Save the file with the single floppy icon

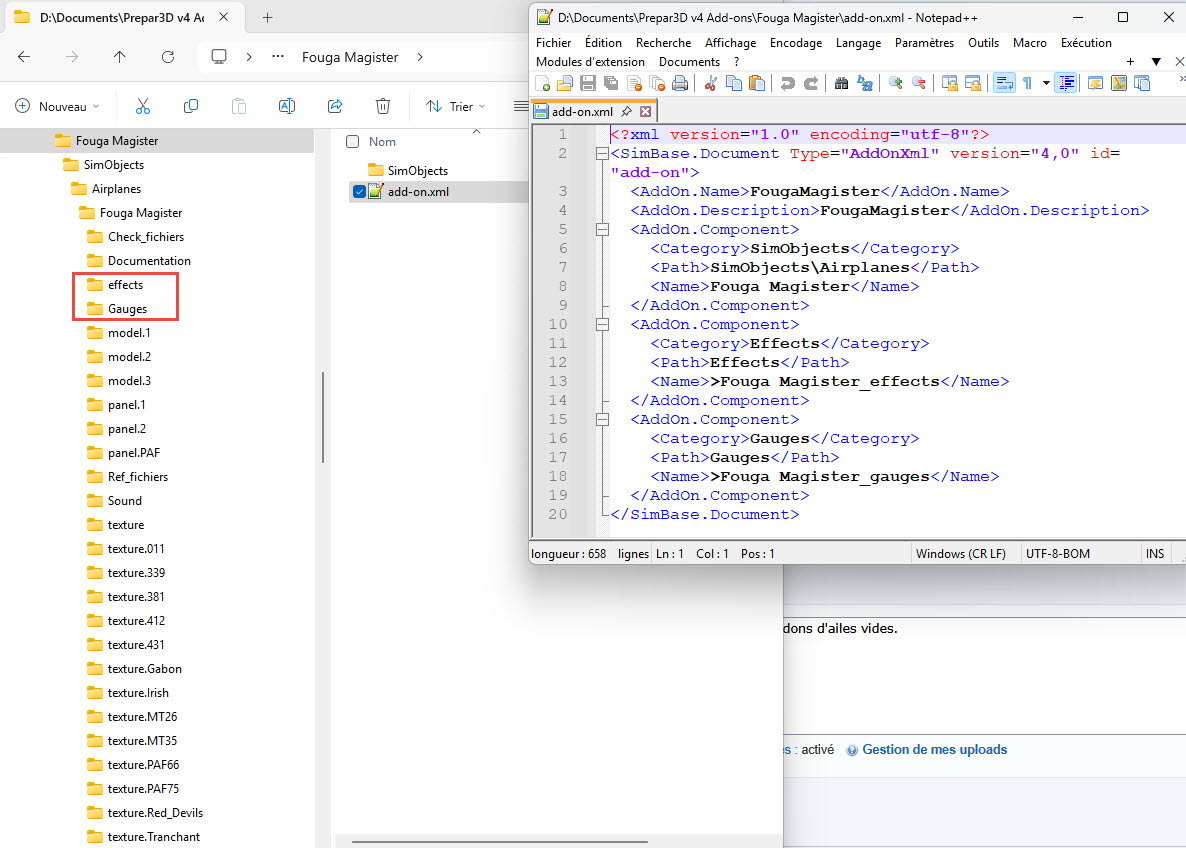point(588,83)
